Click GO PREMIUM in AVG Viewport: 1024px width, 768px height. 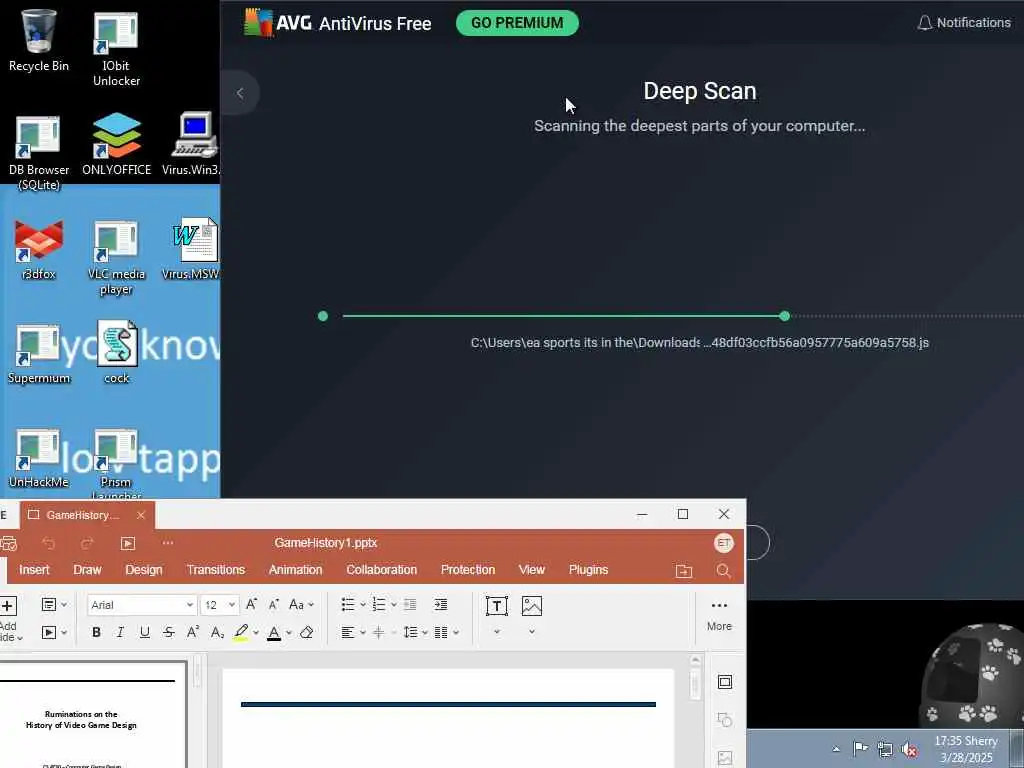pos(517,23)
